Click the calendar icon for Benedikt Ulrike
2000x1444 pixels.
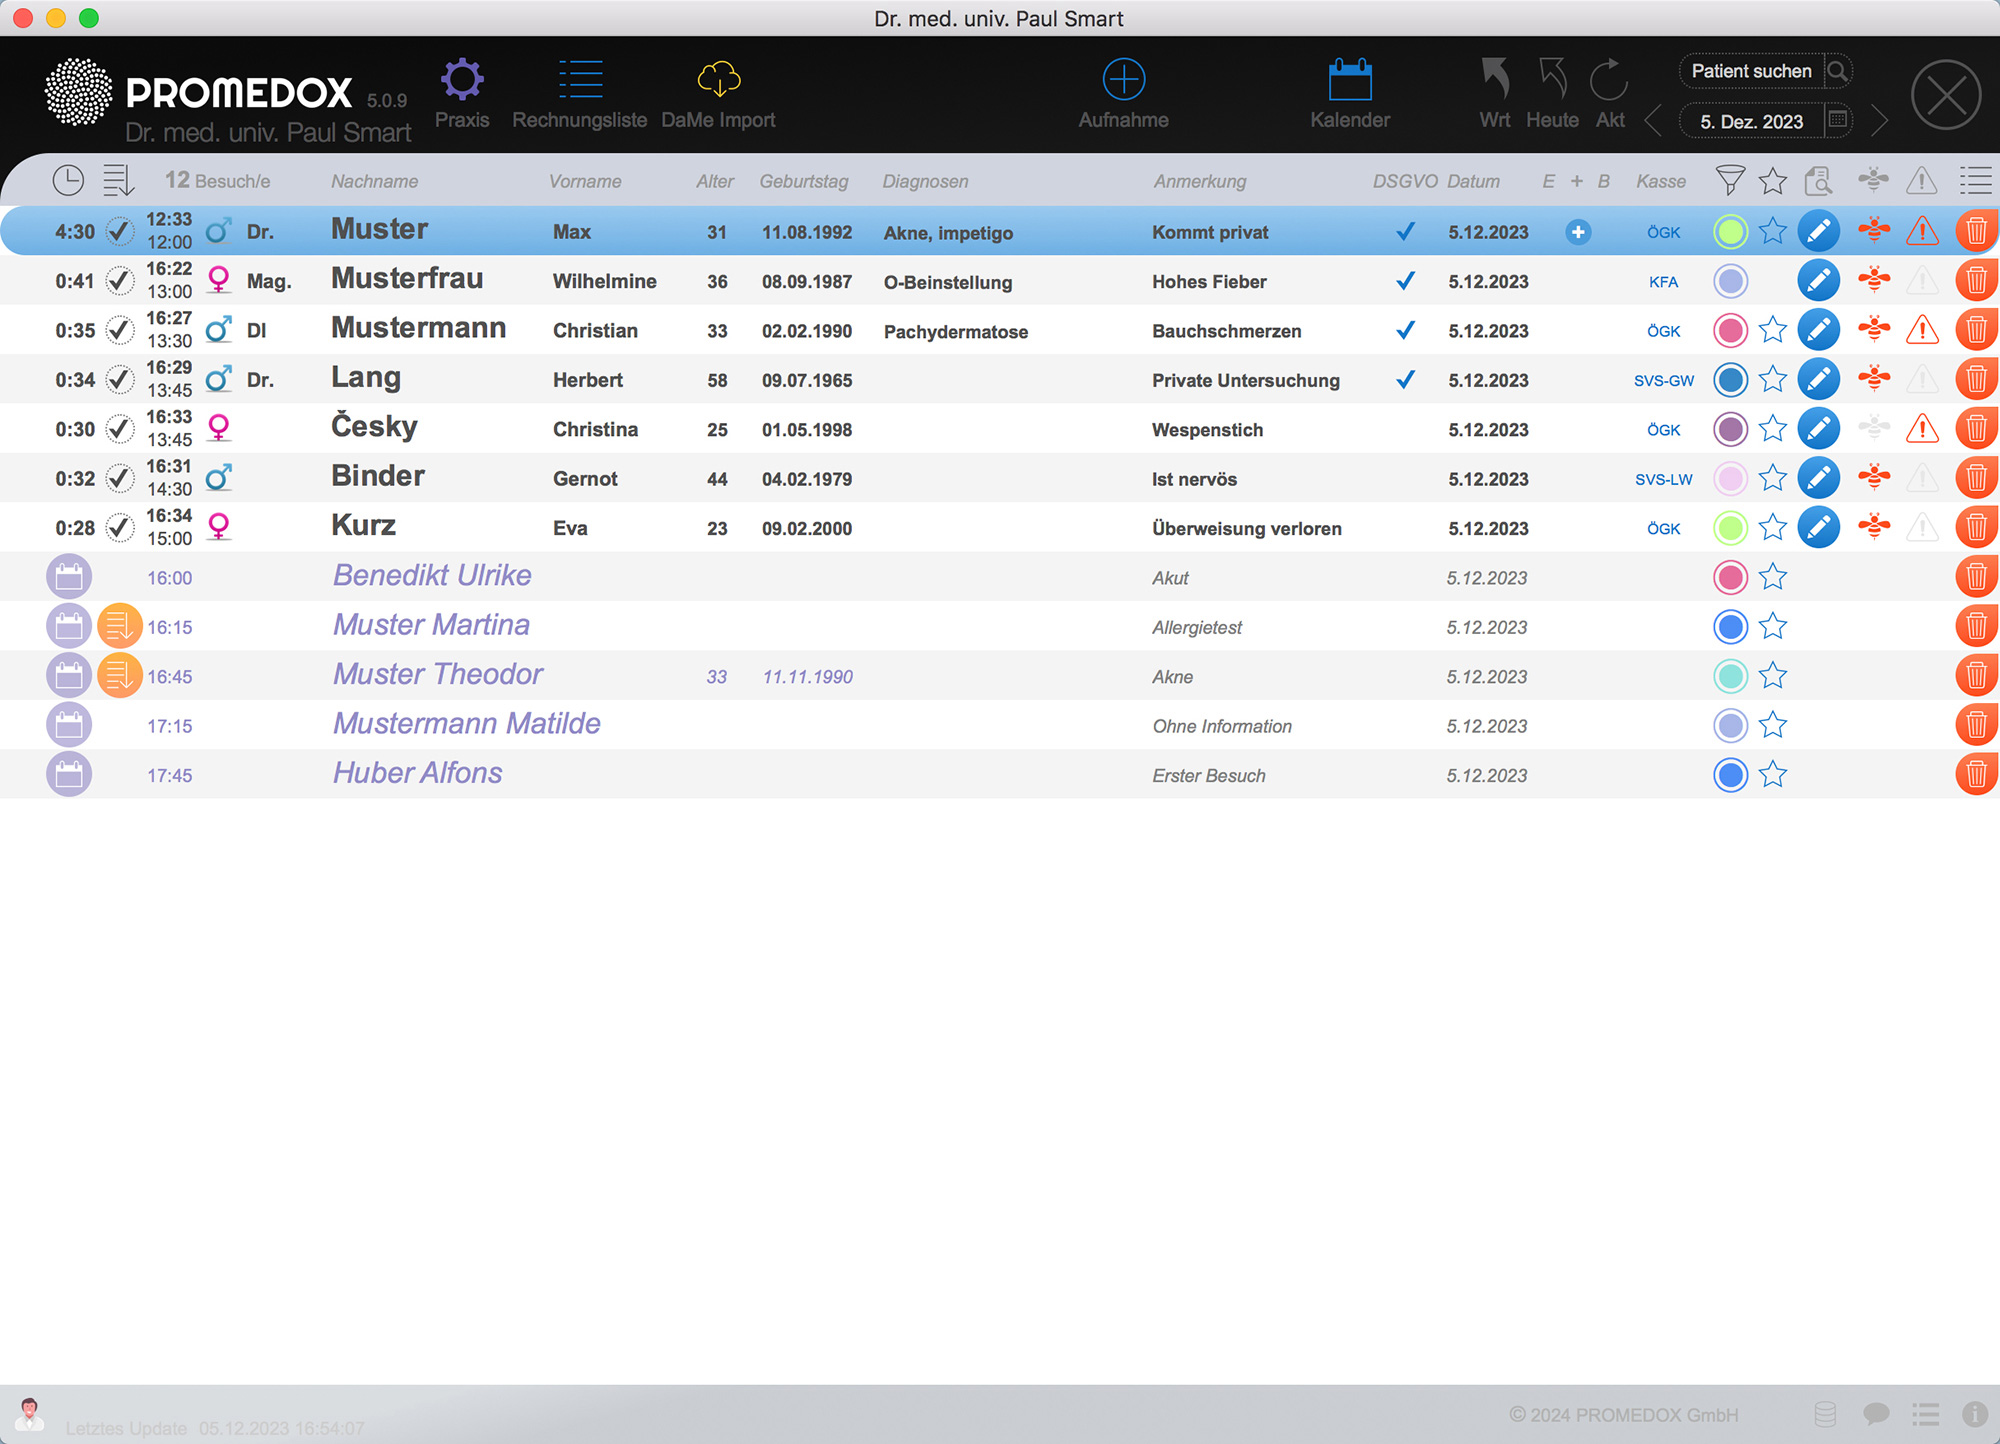(x=69, y=577)
